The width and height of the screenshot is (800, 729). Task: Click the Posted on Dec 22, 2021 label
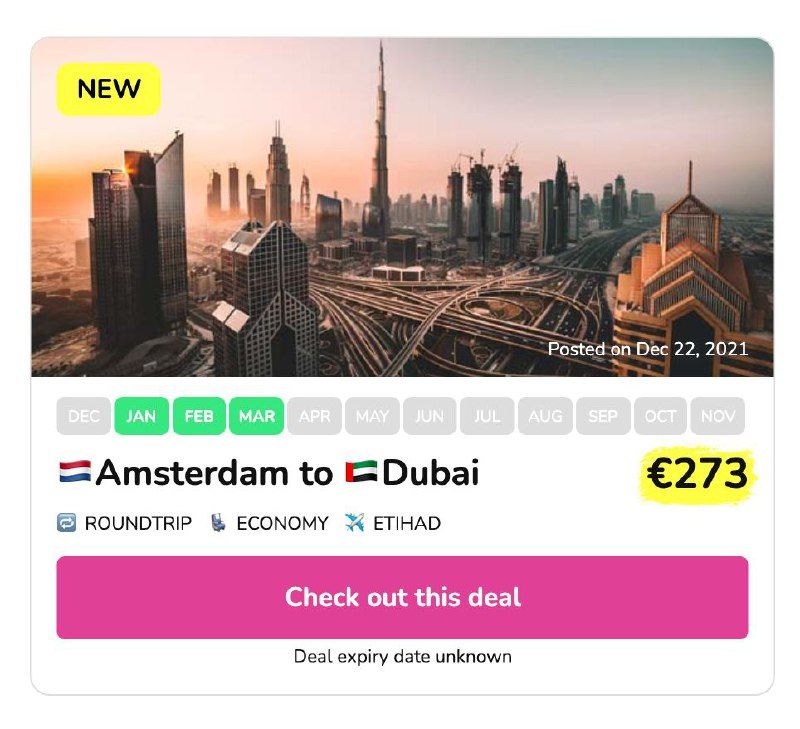(x=647, y=349)
